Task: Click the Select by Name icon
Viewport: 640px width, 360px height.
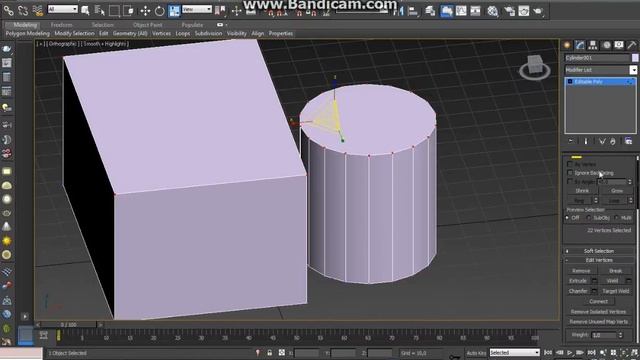Action: tap(100, 10)
